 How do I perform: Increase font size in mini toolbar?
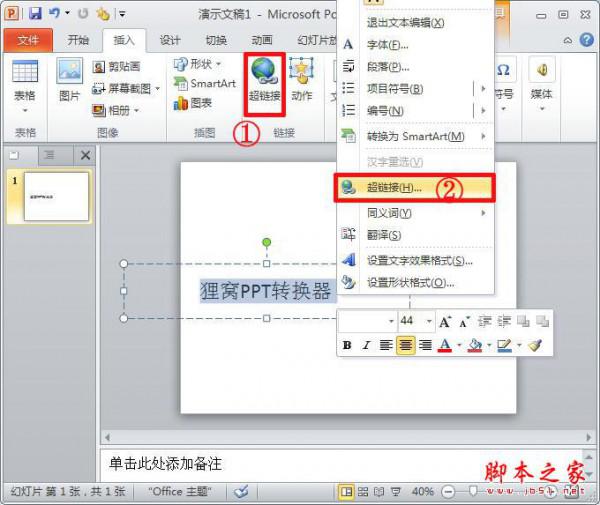445,322
